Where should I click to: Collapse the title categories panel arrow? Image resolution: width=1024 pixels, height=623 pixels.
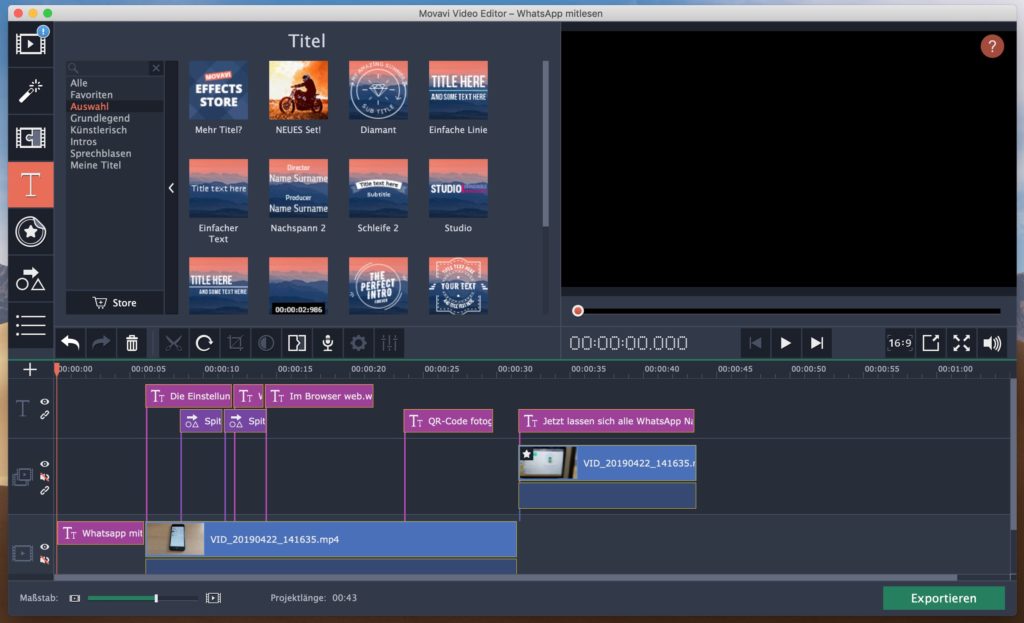click(171, 188)
